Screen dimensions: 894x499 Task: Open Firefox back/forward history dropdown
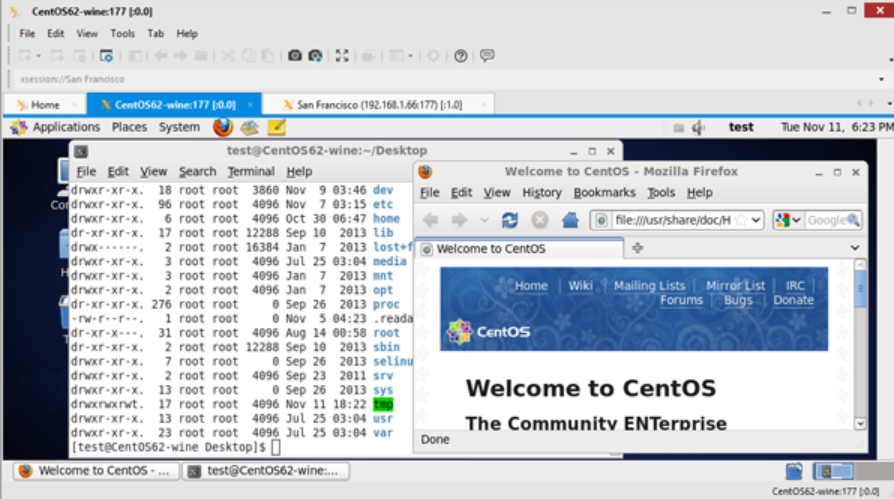pyautogui.click(x=484, y=220)
